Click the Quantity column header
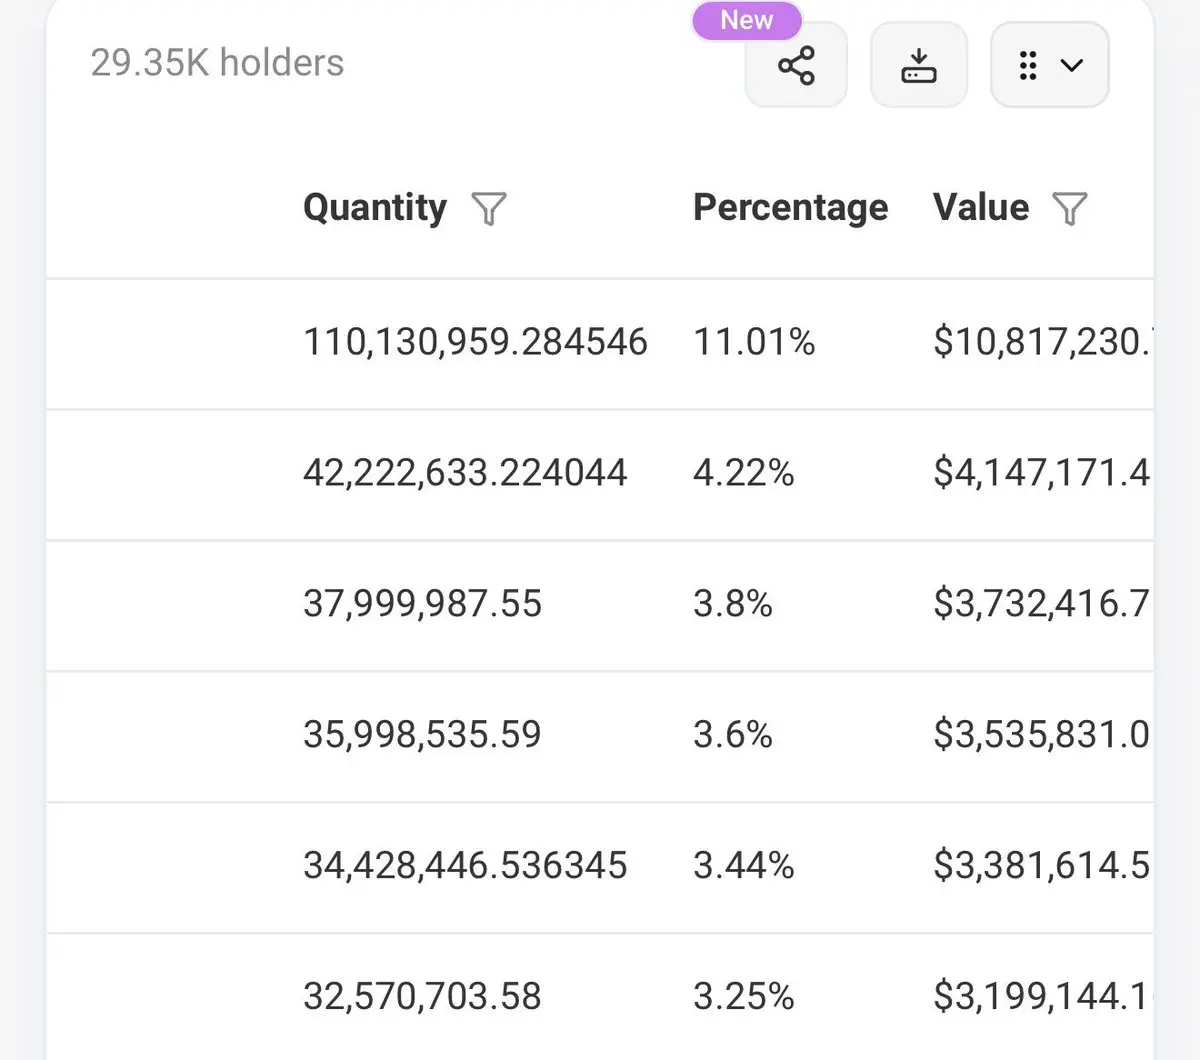Viewport: 1200px width, 1060px height. pos(375,208)
